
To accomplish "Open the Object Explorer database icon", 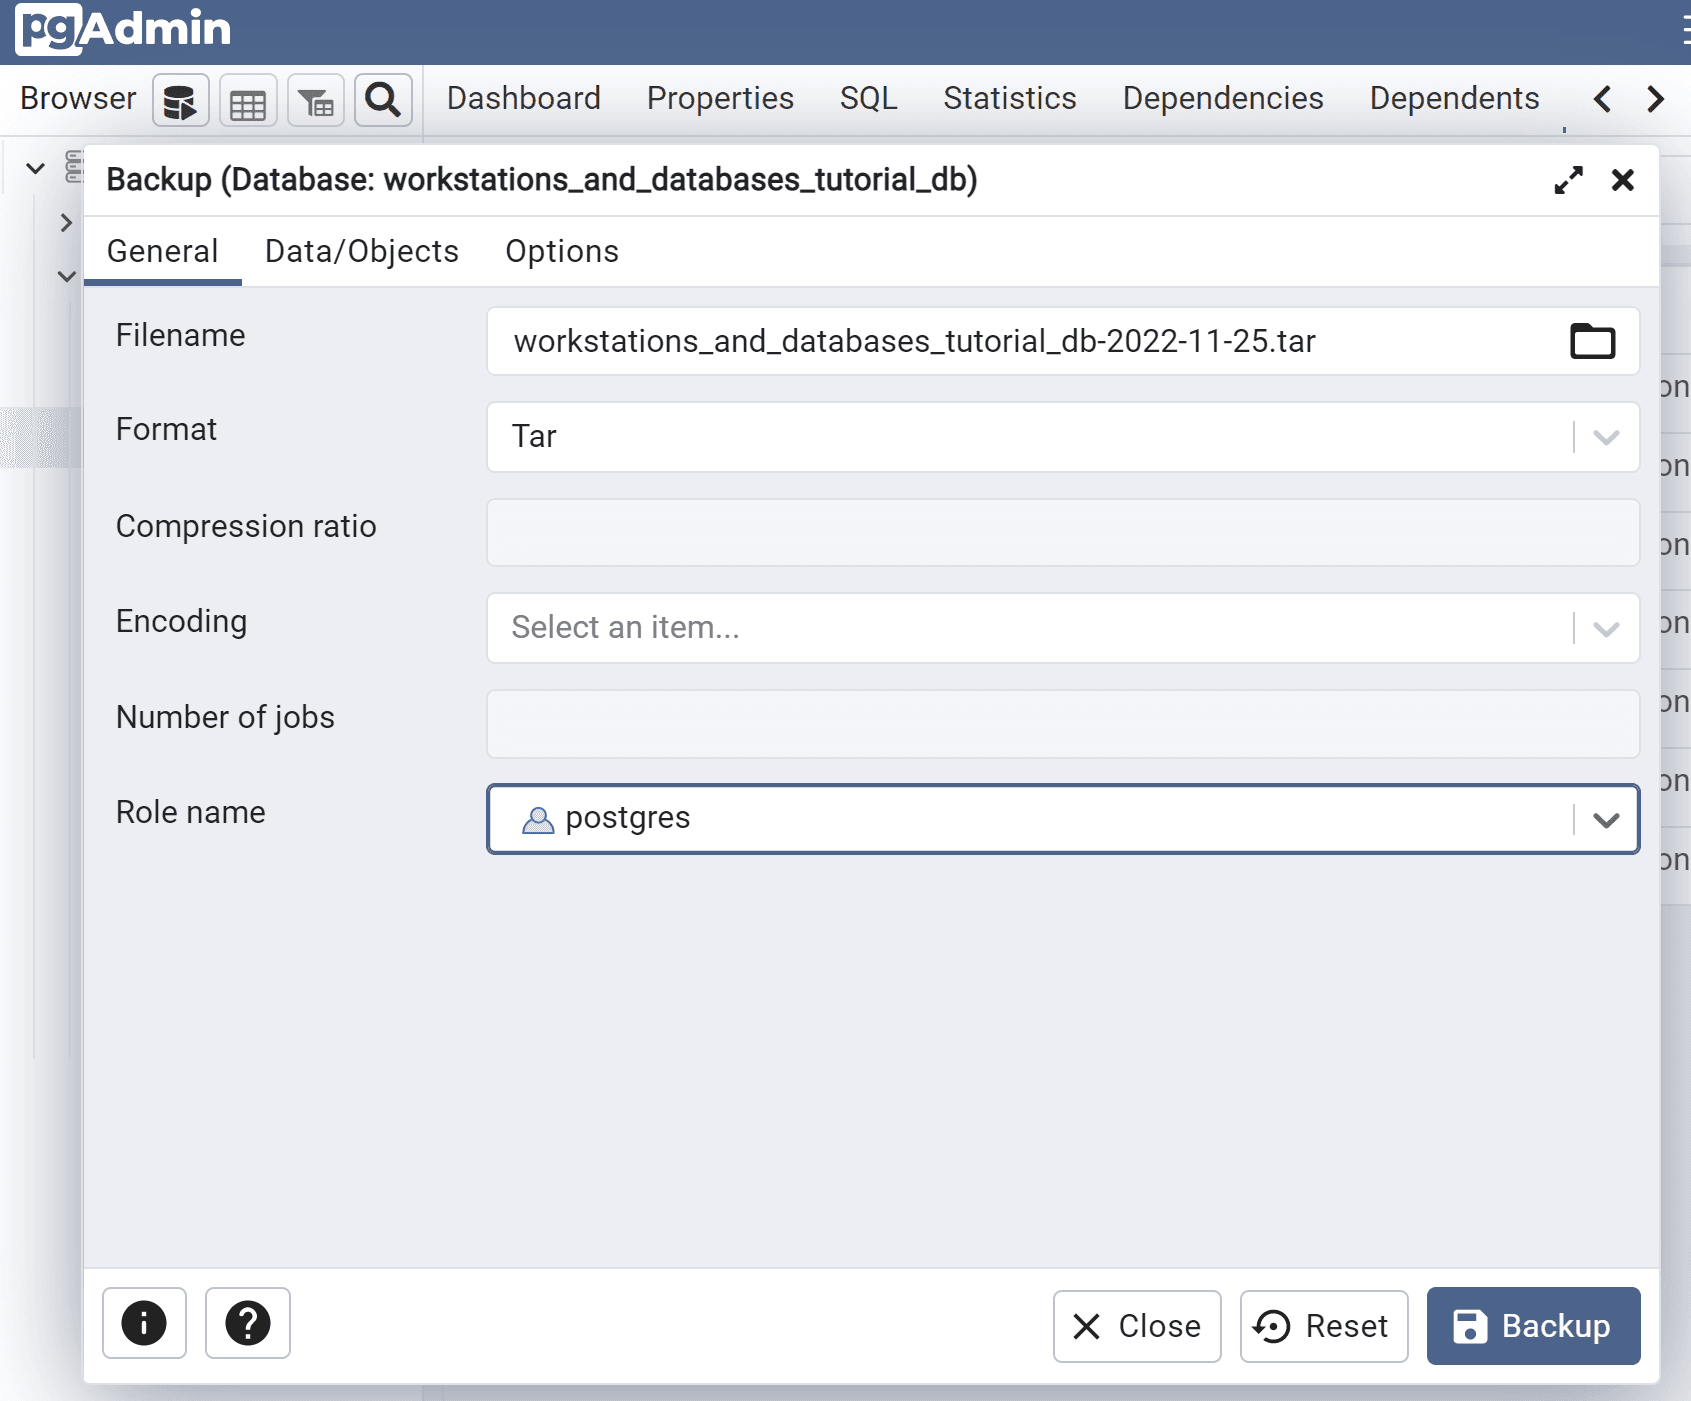I will click(x=180, y=100).
